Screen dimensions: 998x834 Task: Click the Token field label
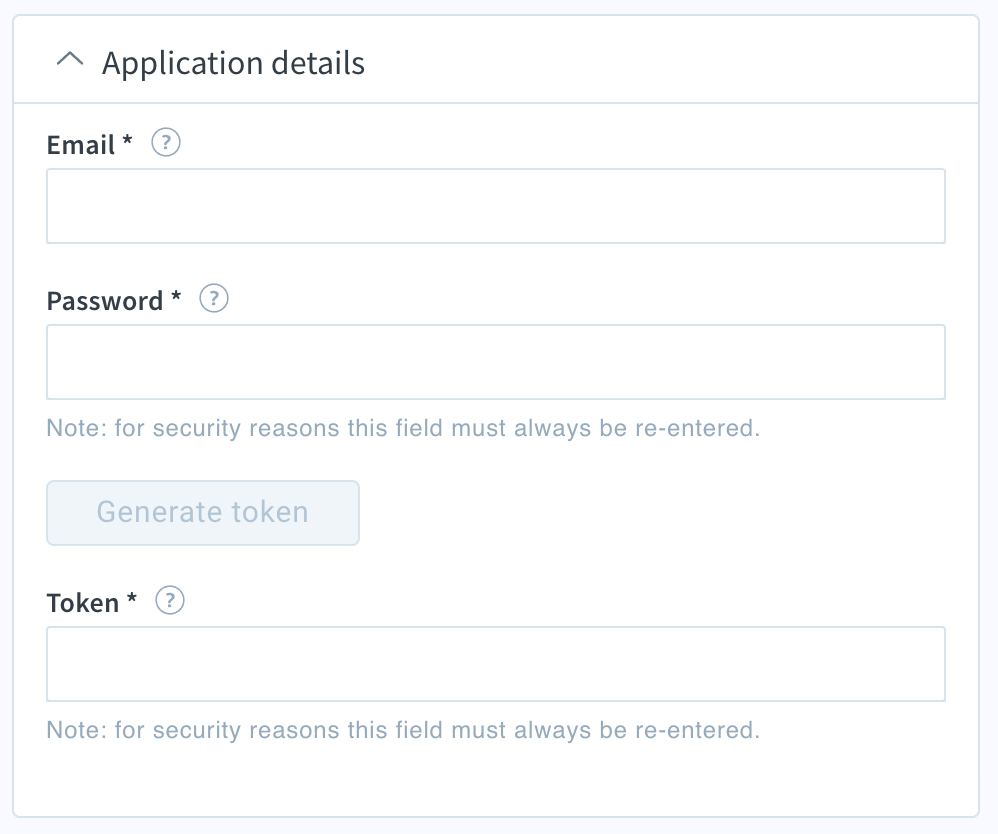click(83, 603)
